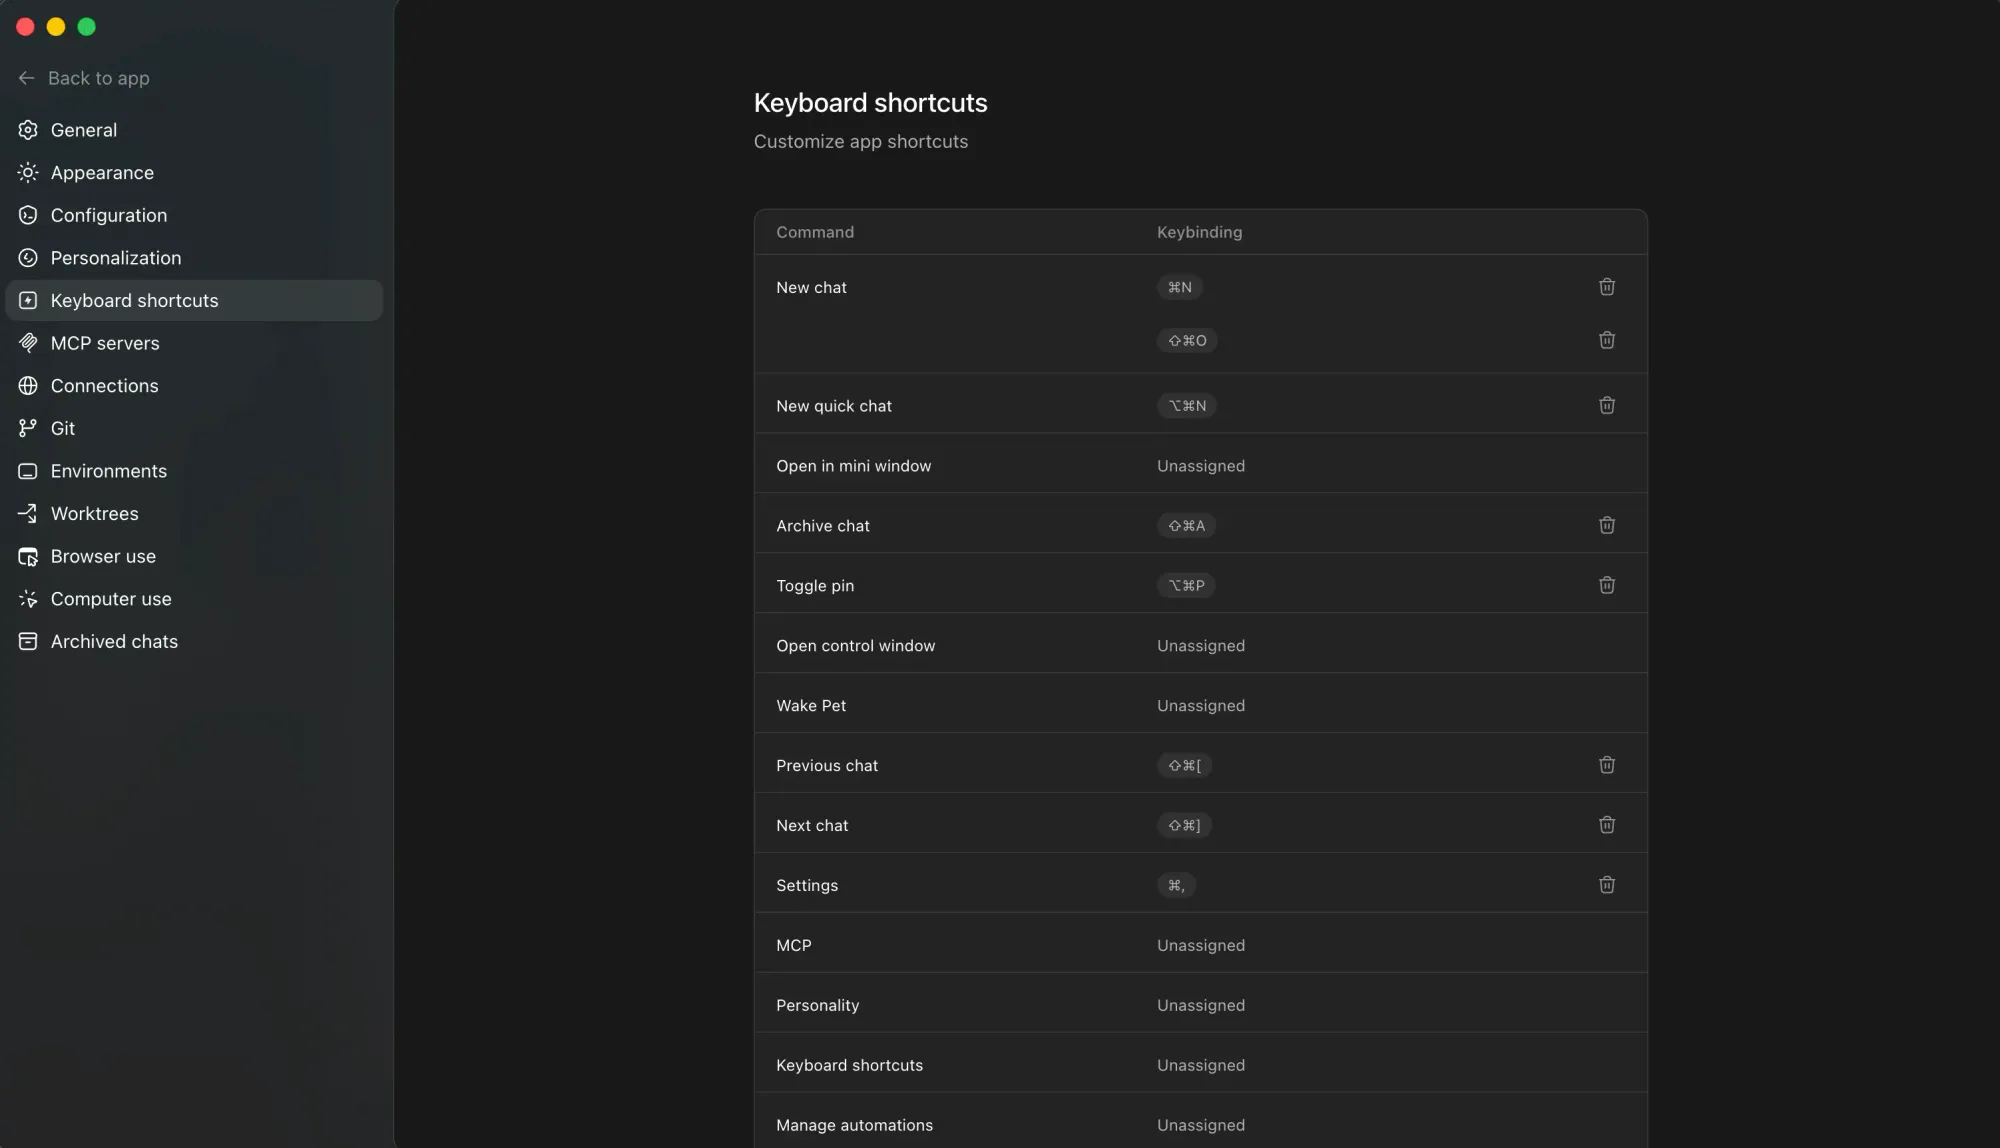
Task: Go to Configuration settings
Action: click(194, 215)
